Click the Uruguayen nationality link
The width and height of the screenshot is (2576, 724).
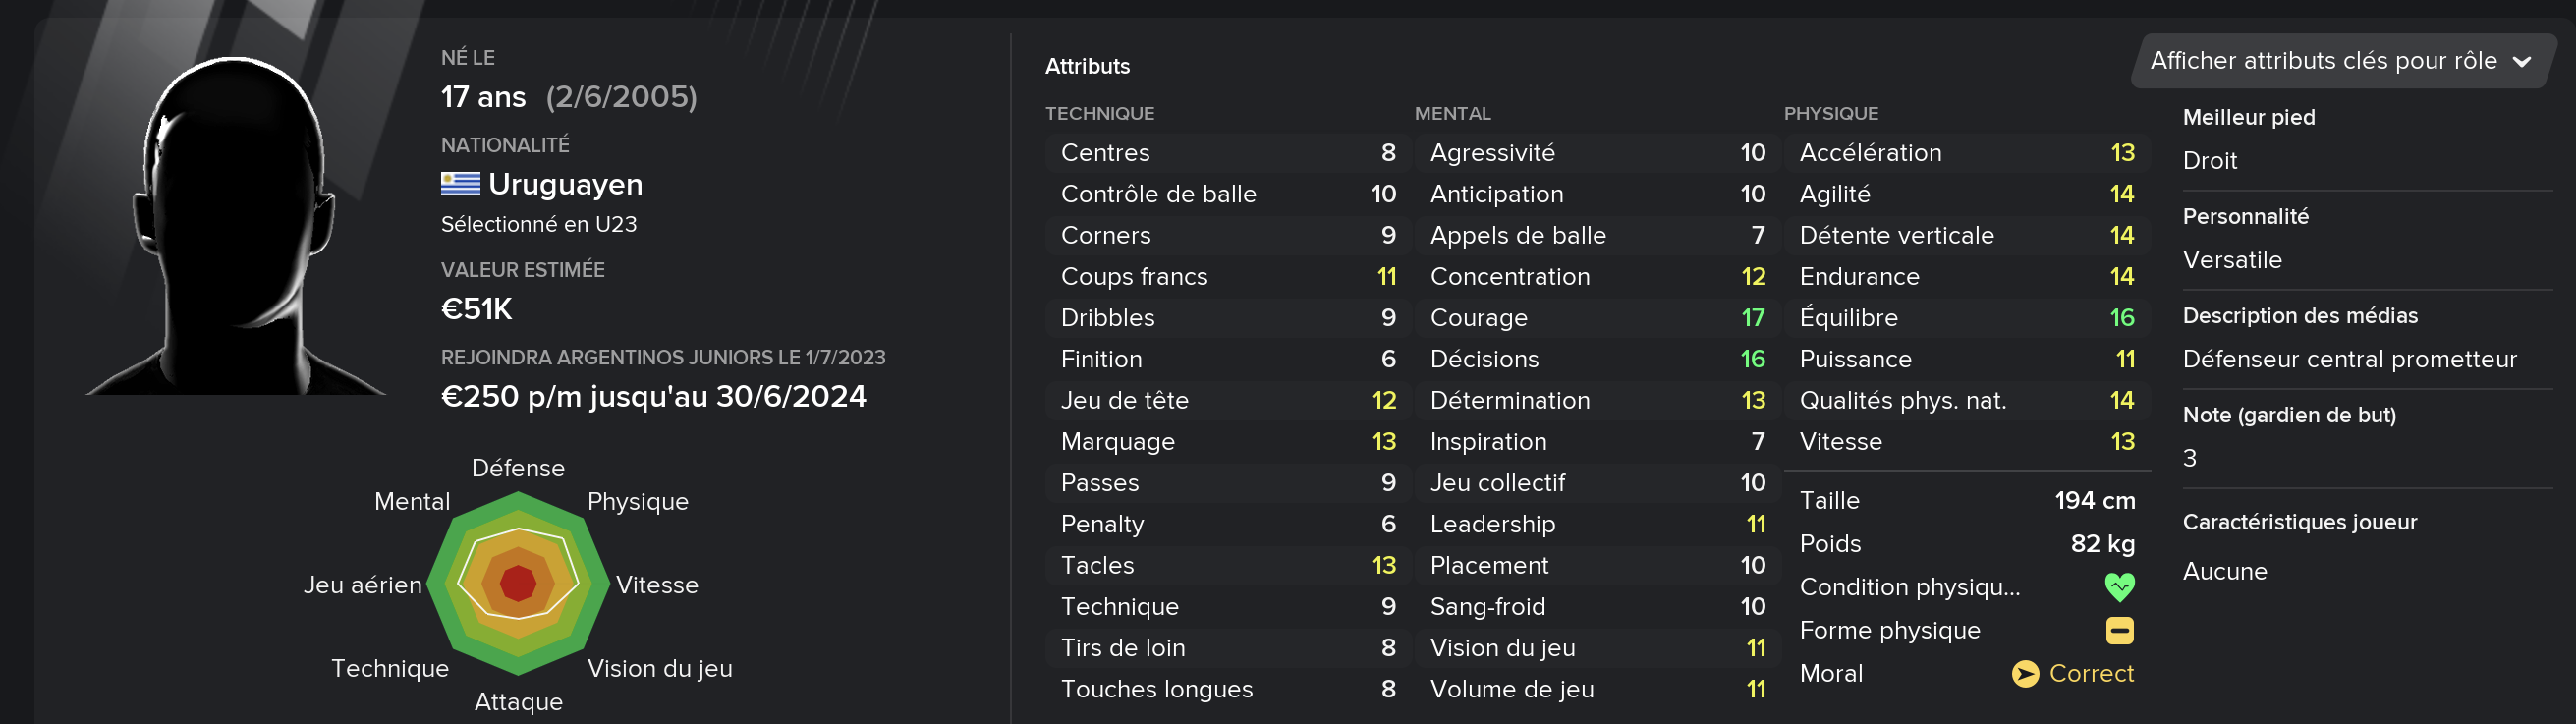(565, 184)
